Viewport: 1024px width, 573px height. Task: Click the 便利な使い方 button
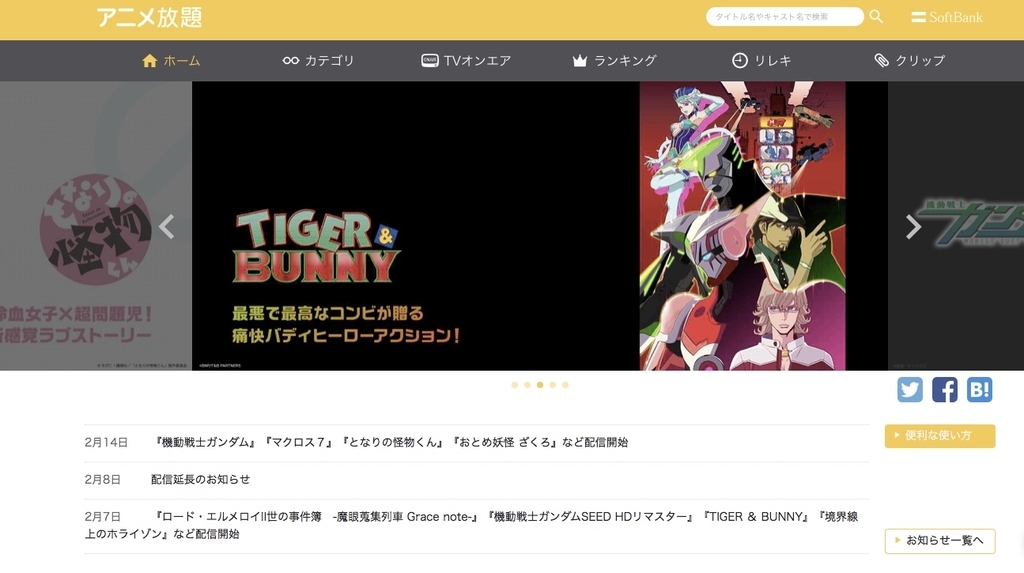(x=940, y=436)
